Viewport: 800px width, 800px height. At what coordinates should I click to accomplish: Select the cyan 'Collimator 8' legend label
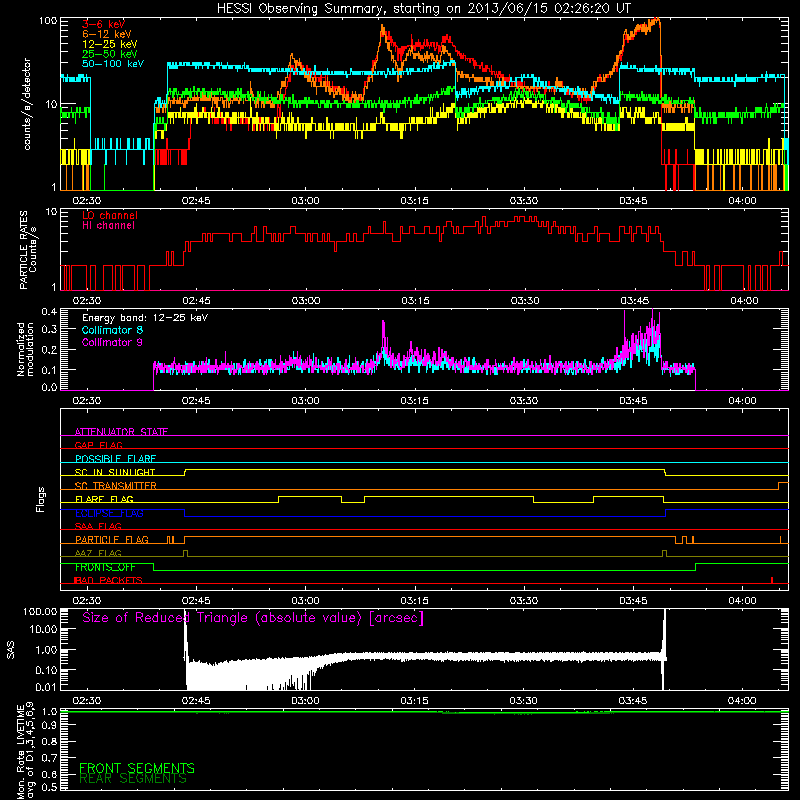[x=112, y=330]
